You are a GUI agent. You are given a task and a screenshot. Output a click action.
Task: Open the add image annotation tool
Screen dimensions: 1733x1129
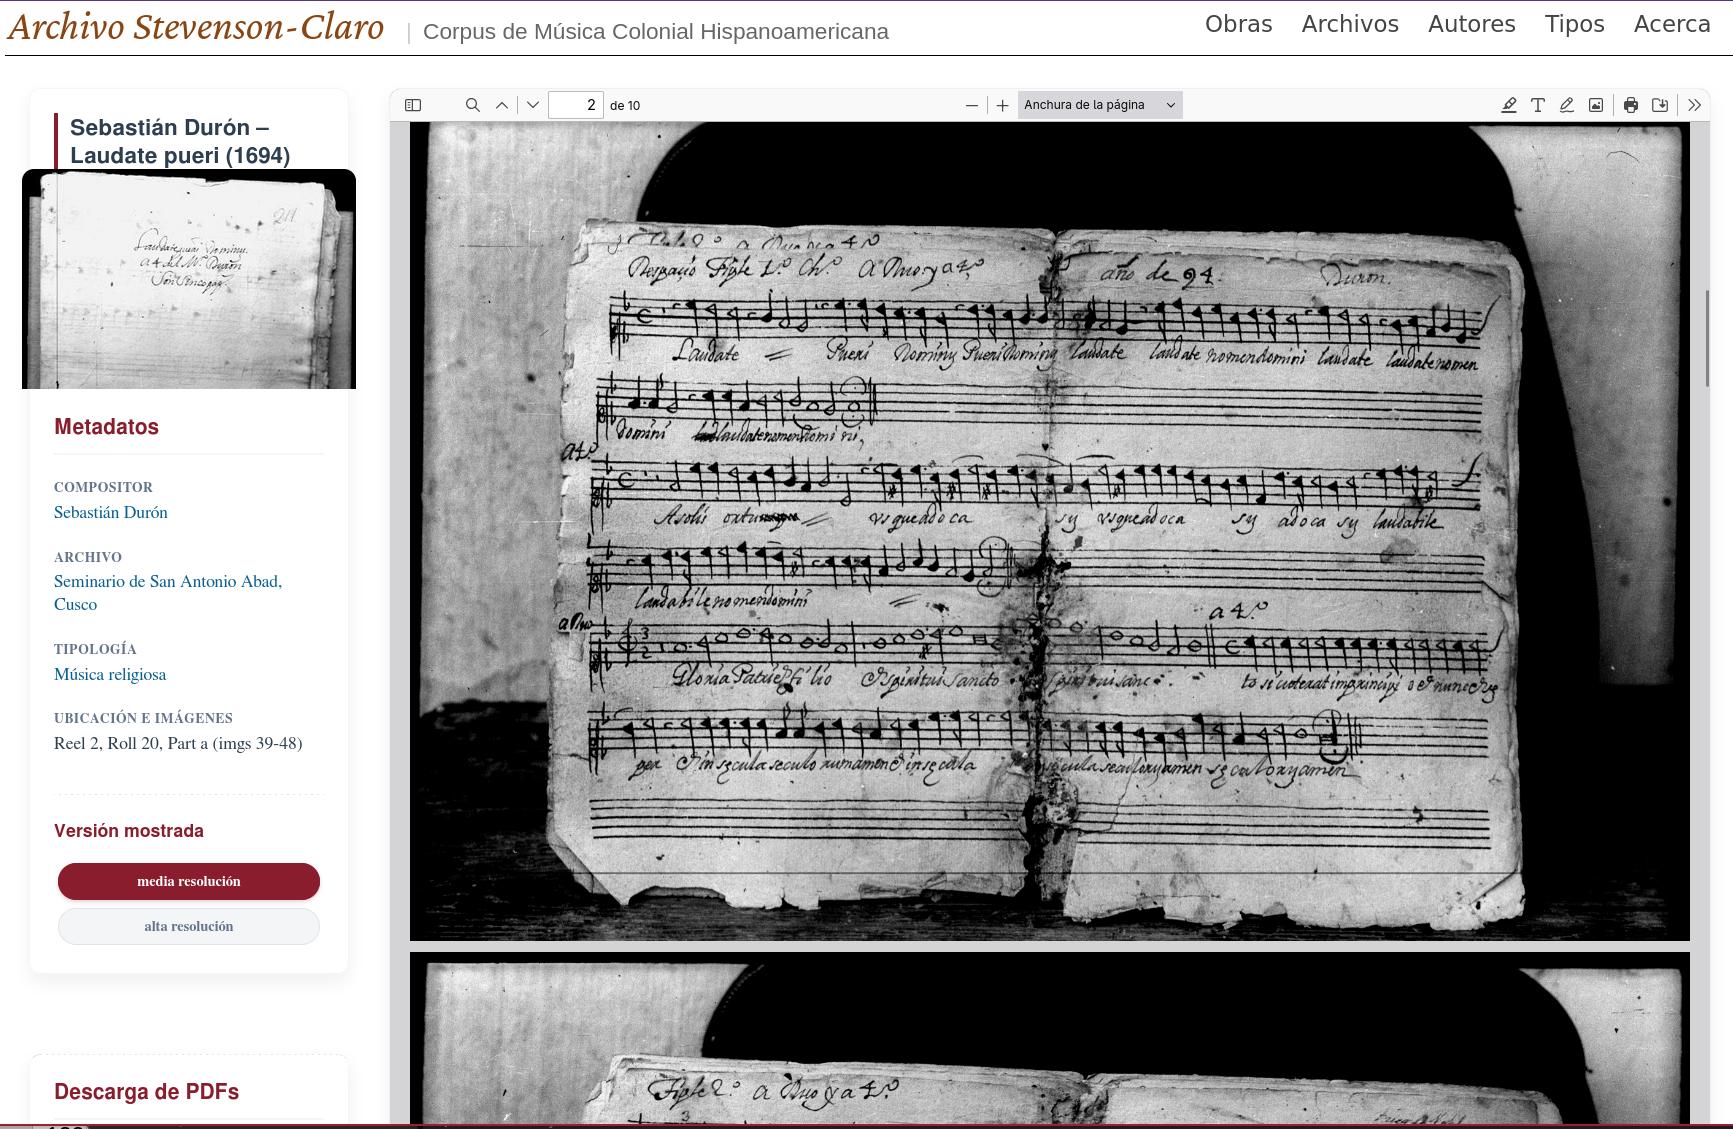click(1594, 104)
